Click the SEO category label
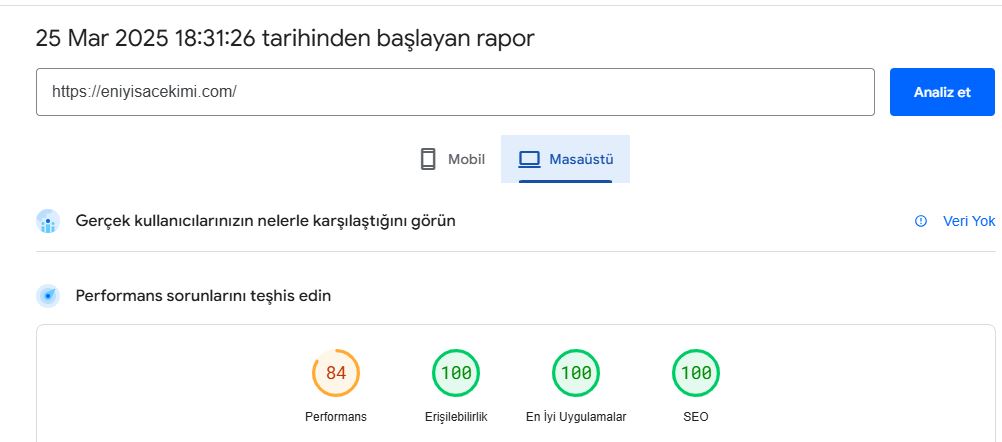The height and width of the screenshot is (442, 1002). pyautogui.click(x=696, y=417)
